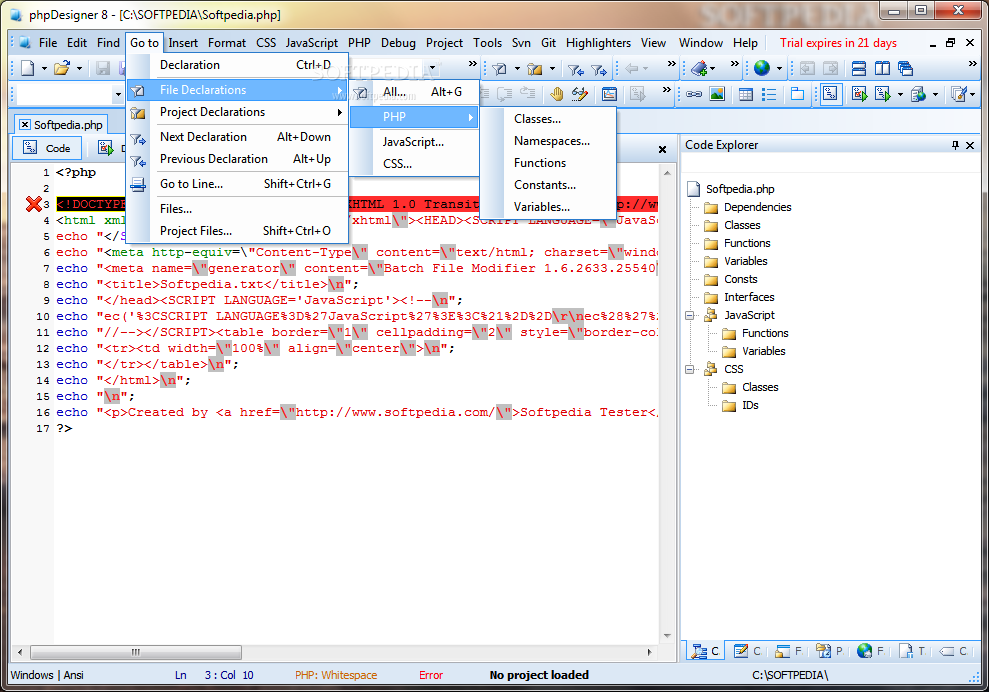
Task: Click the glasses-and-pencil toolbar icon
Action: 580,95
